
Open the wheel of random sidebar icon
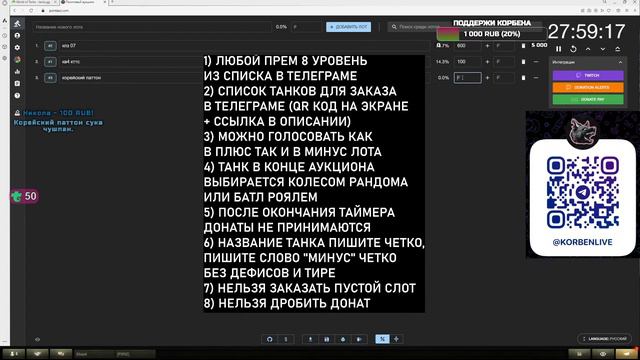pos(17,60)
